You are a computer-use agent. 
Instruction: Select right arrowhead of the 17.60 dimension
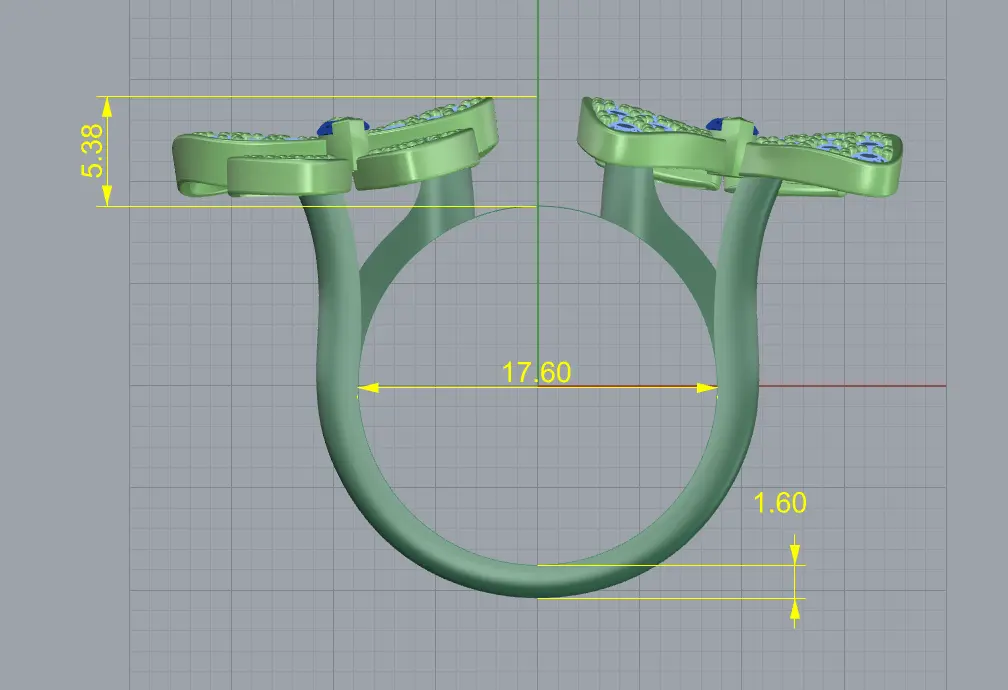click(707, 388)
